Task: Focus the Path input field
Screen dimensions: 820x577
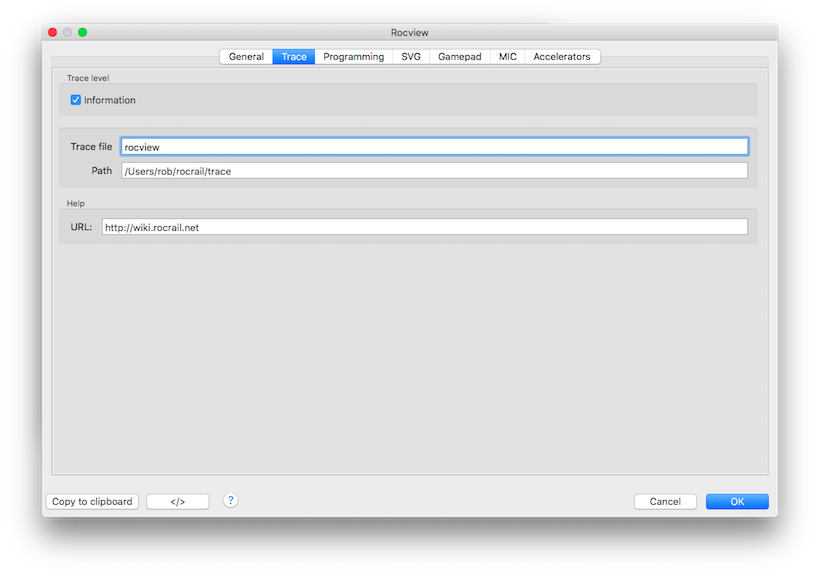Action: point(434,171)
